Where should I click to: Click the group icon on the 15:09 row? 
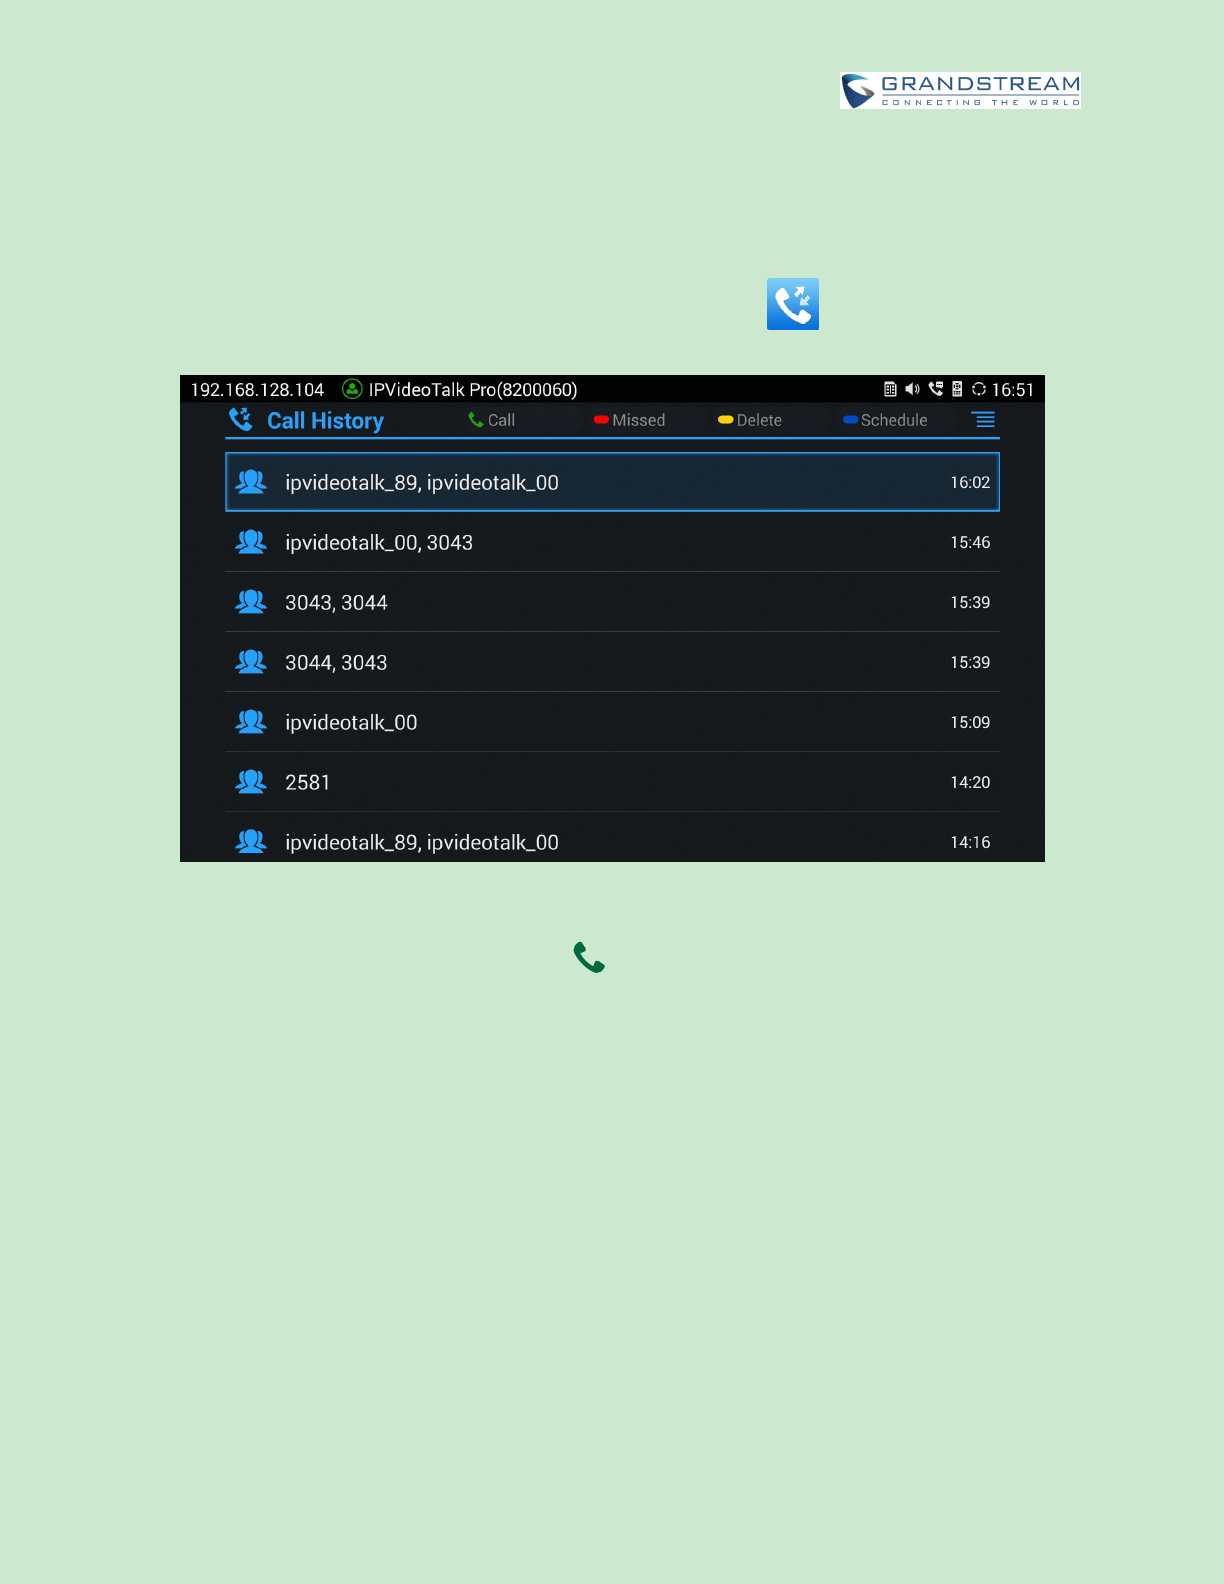(251, 722)
